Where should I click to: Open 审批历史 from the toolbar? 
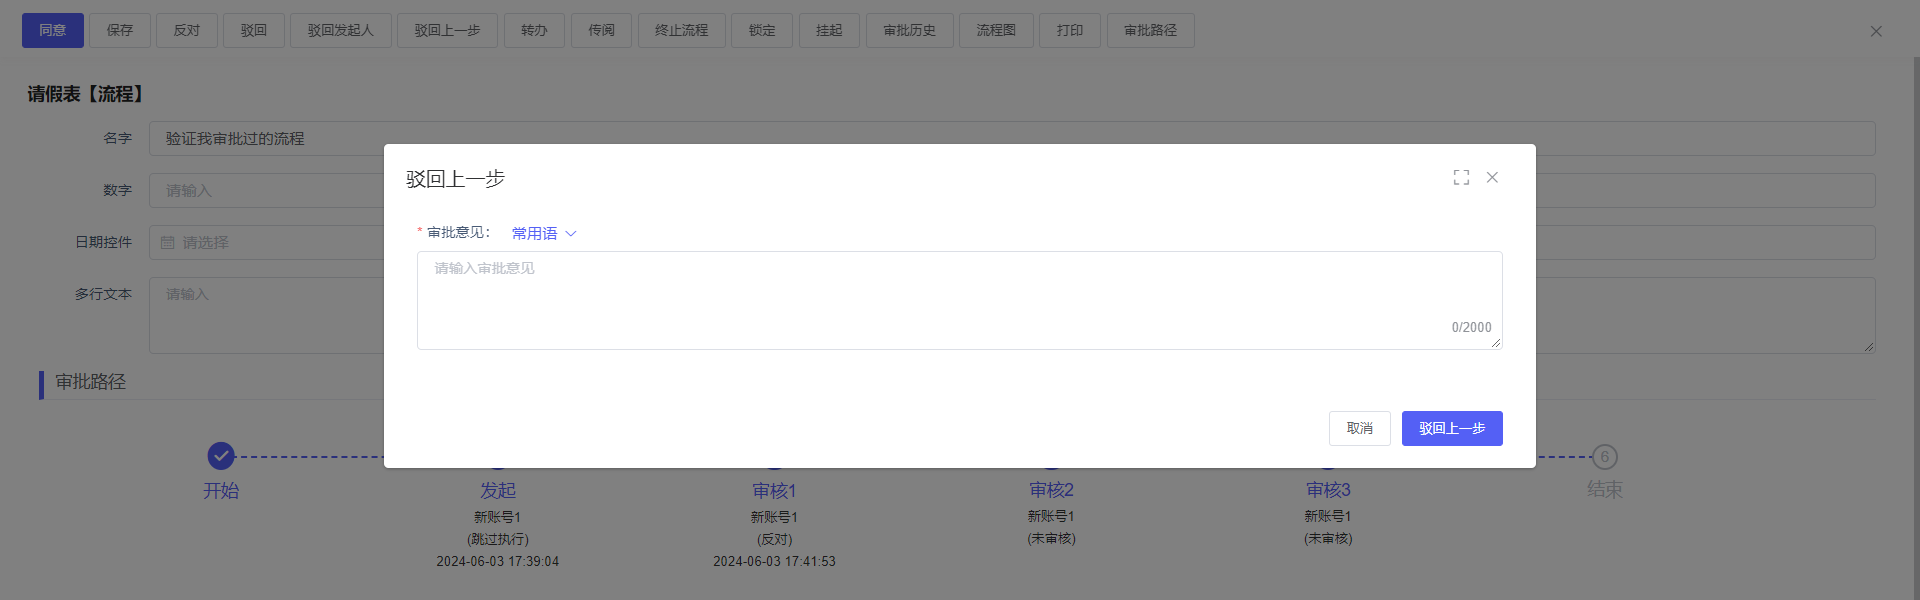point(909,31)
